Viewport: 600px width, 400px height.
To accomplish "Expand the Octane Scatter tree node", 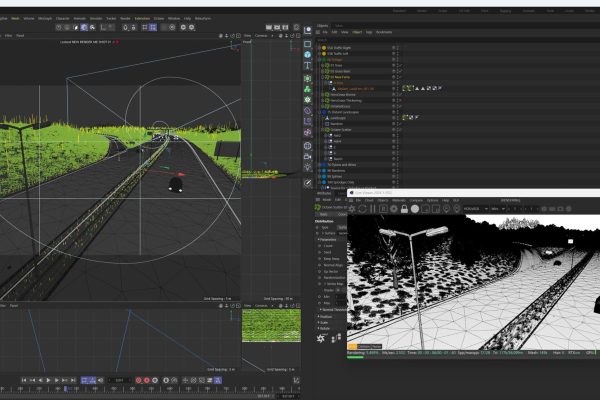I will 322,129.
